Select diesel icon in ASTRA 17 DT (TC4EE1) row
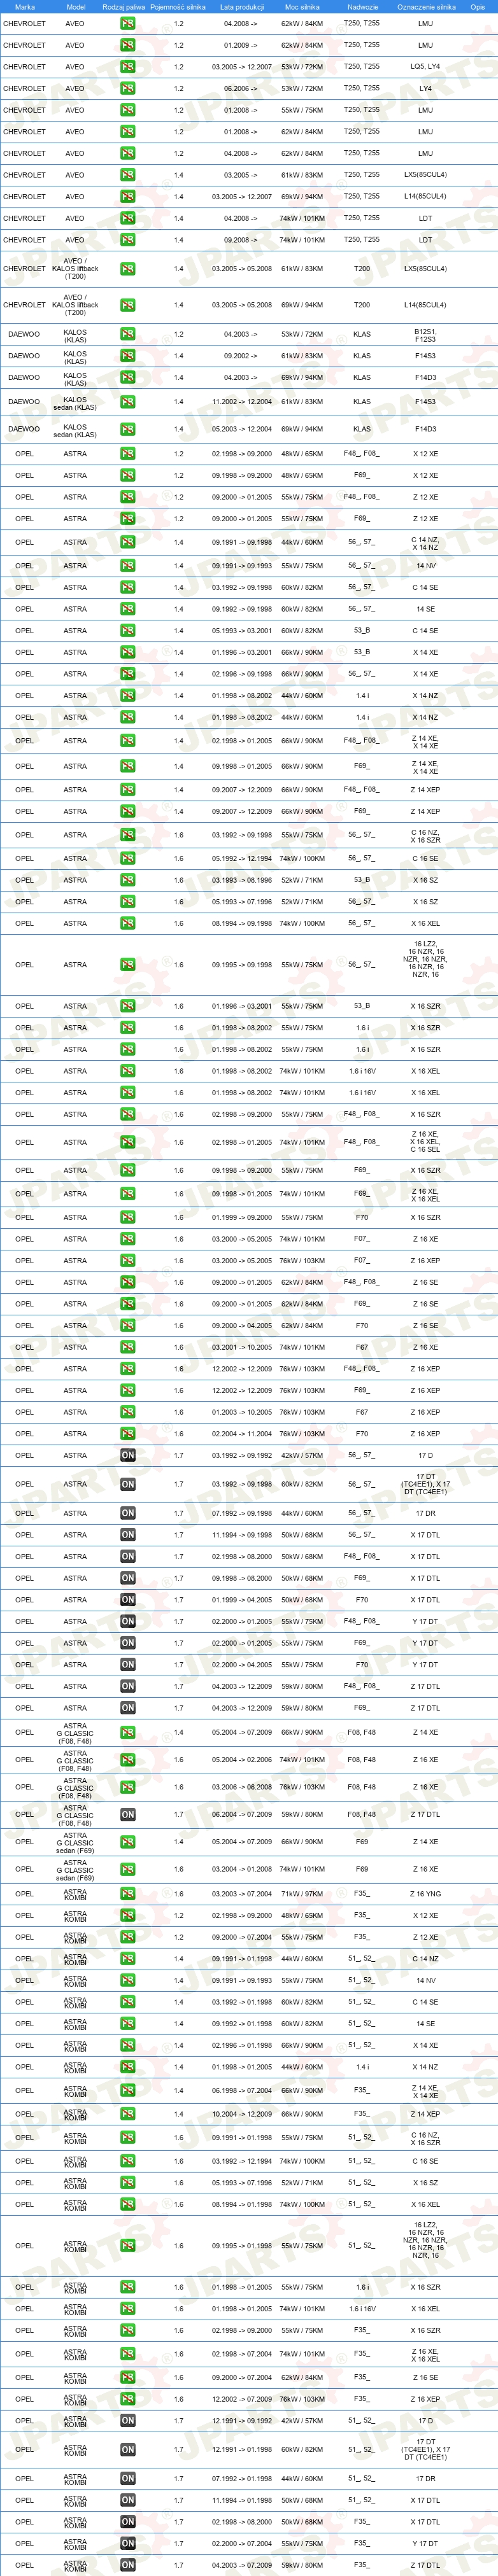 coord(127,1484)
